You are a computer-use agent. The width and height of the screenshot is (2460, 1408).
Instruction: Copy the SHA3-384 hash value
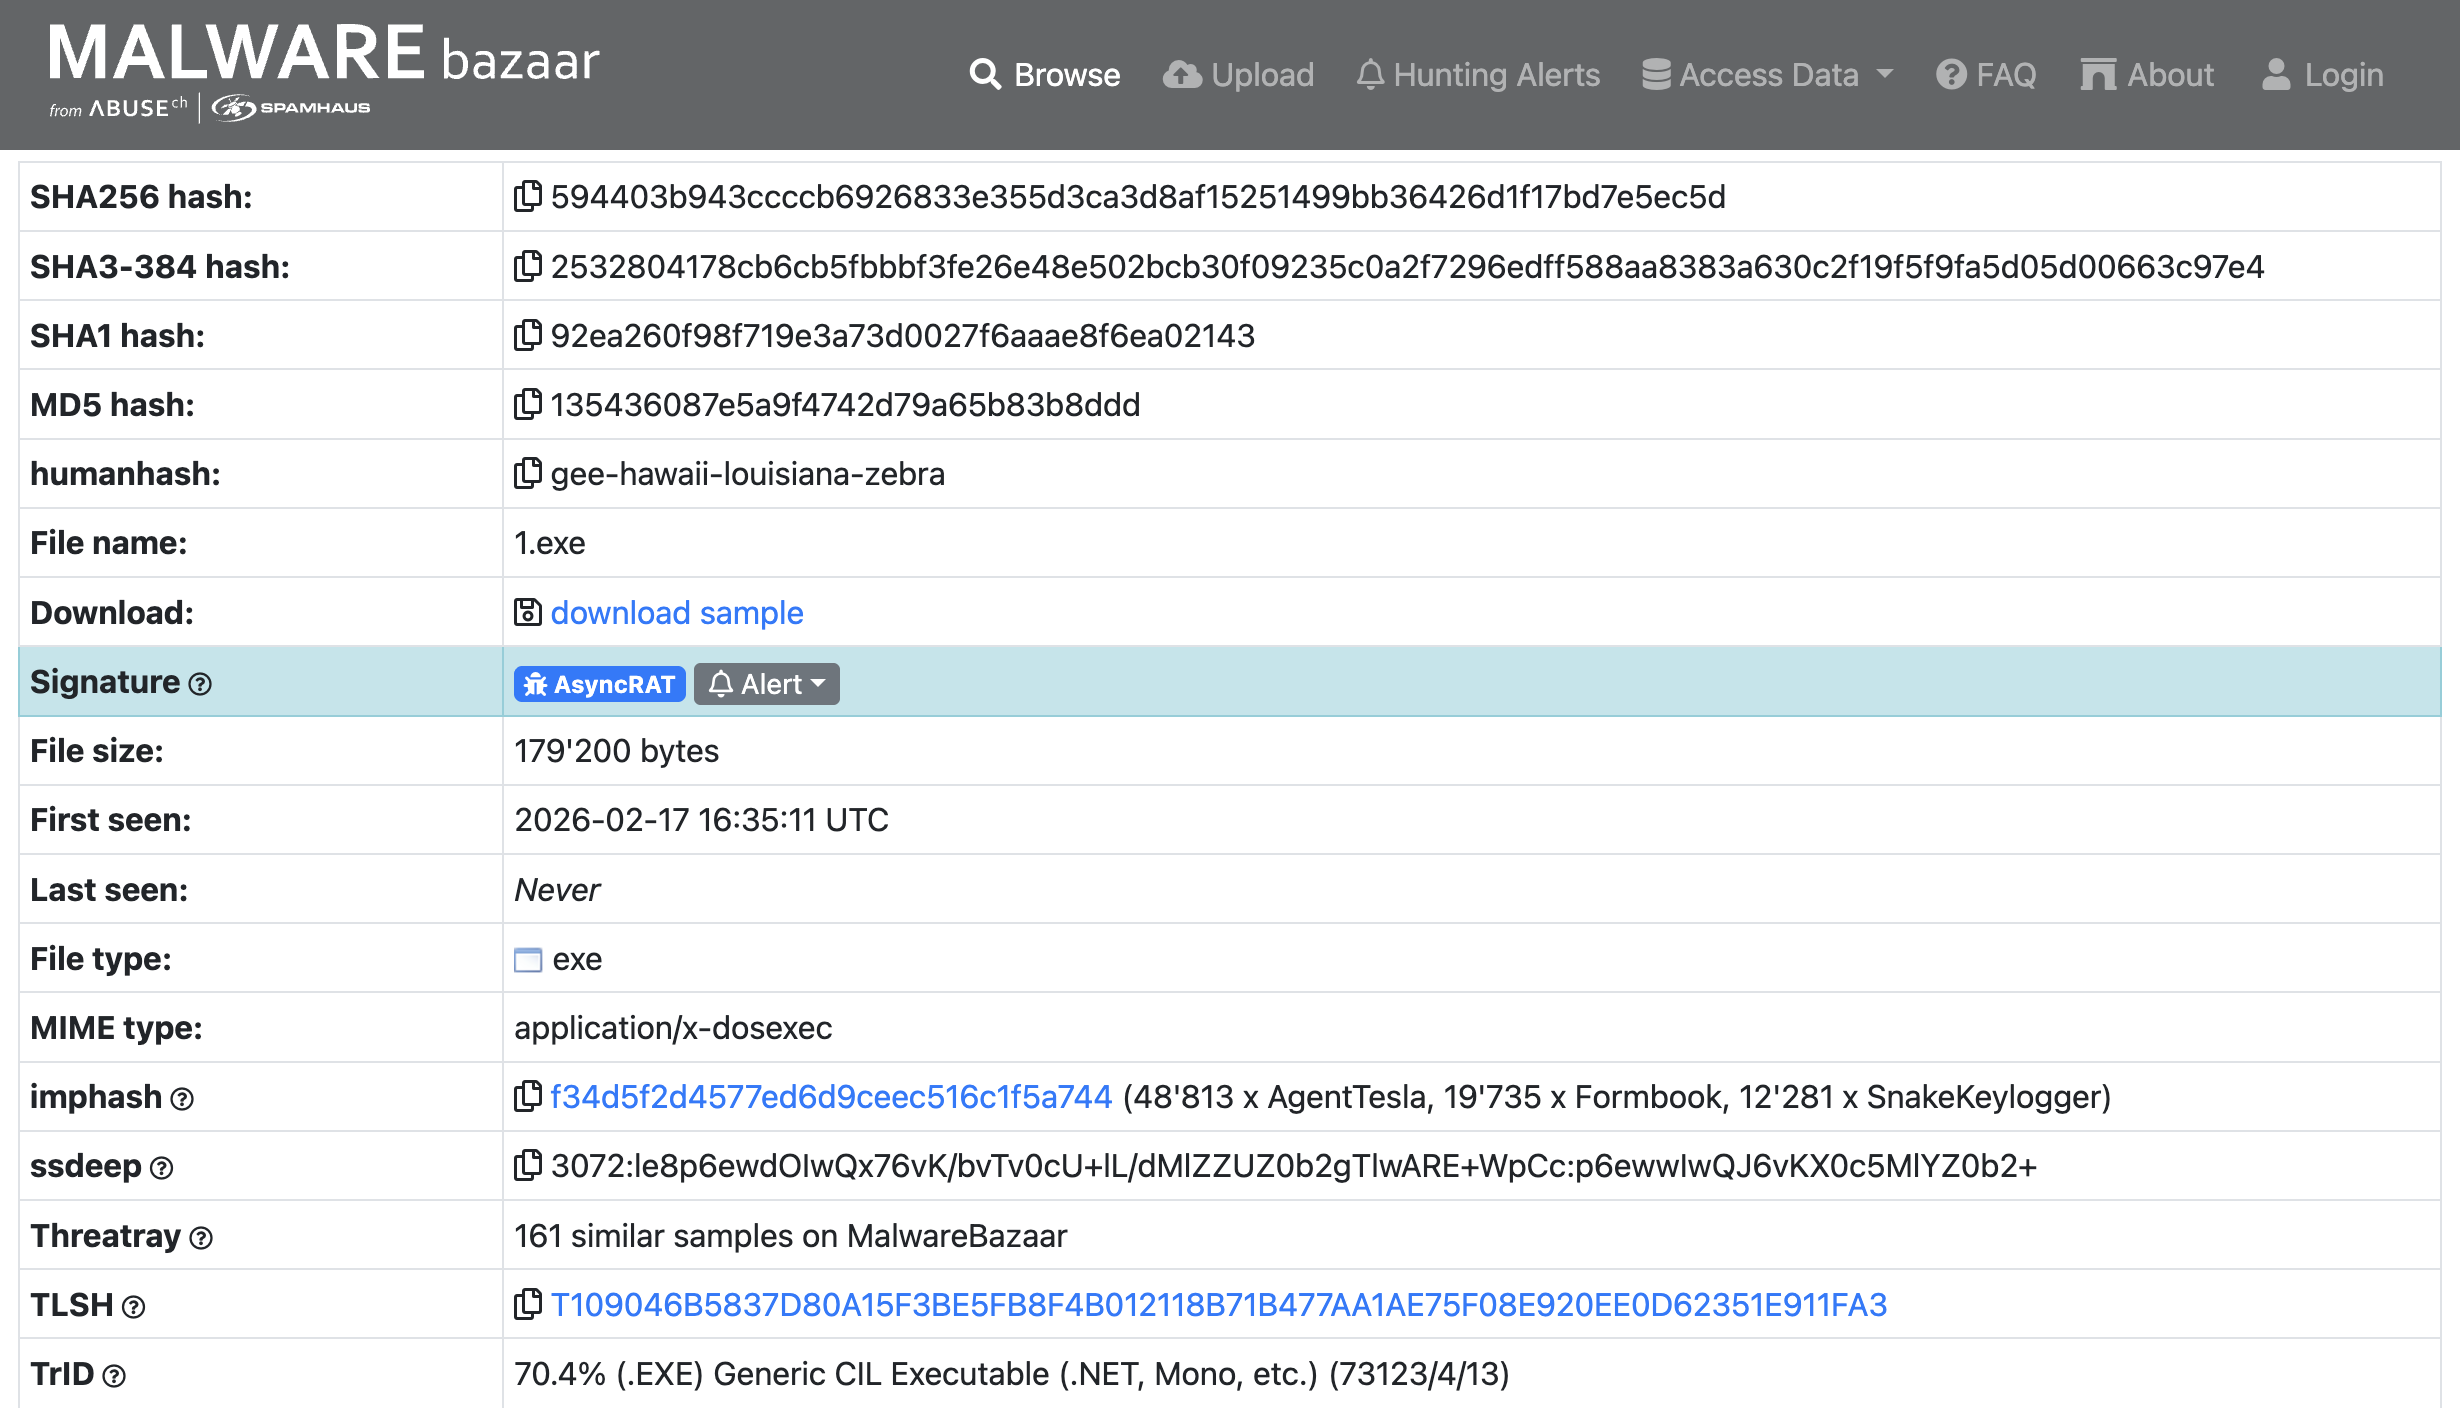(527, 266)
